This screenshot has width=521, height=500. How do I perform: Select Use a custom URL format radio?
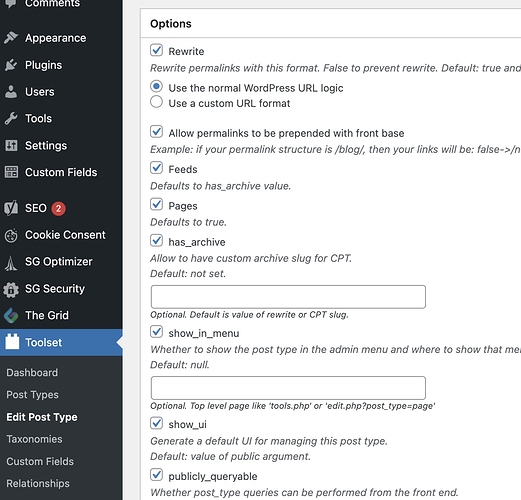coord(156,102)
